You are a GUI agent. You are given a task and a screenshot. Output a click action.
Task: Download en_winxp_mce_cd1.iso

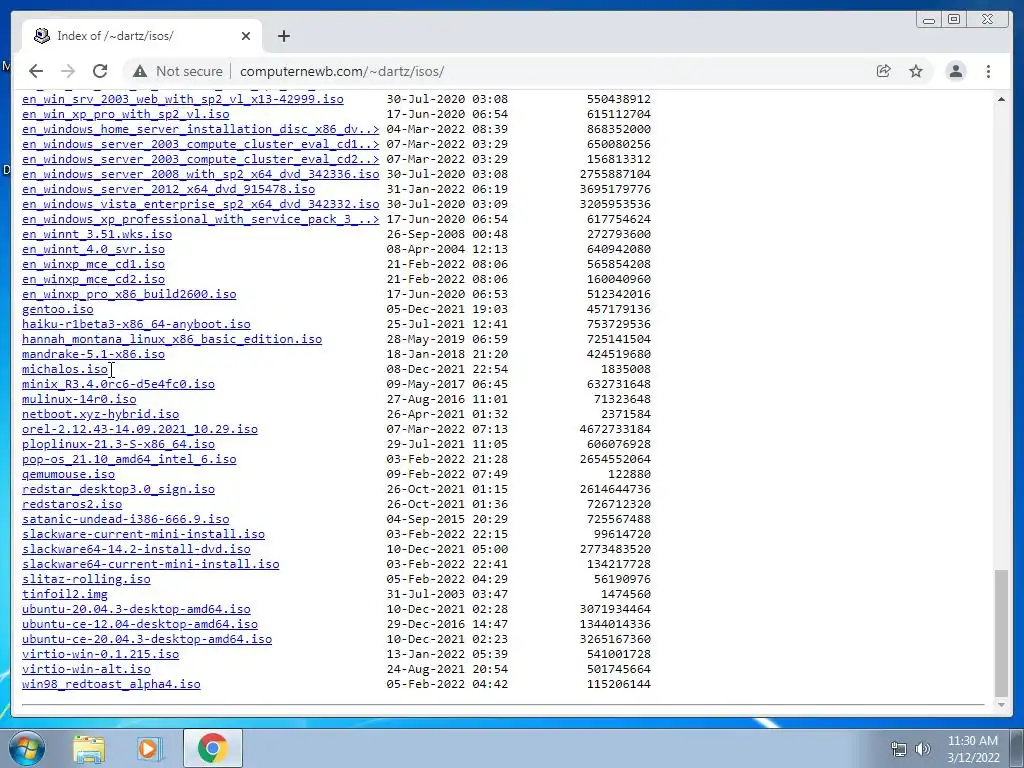coord(93,264)
